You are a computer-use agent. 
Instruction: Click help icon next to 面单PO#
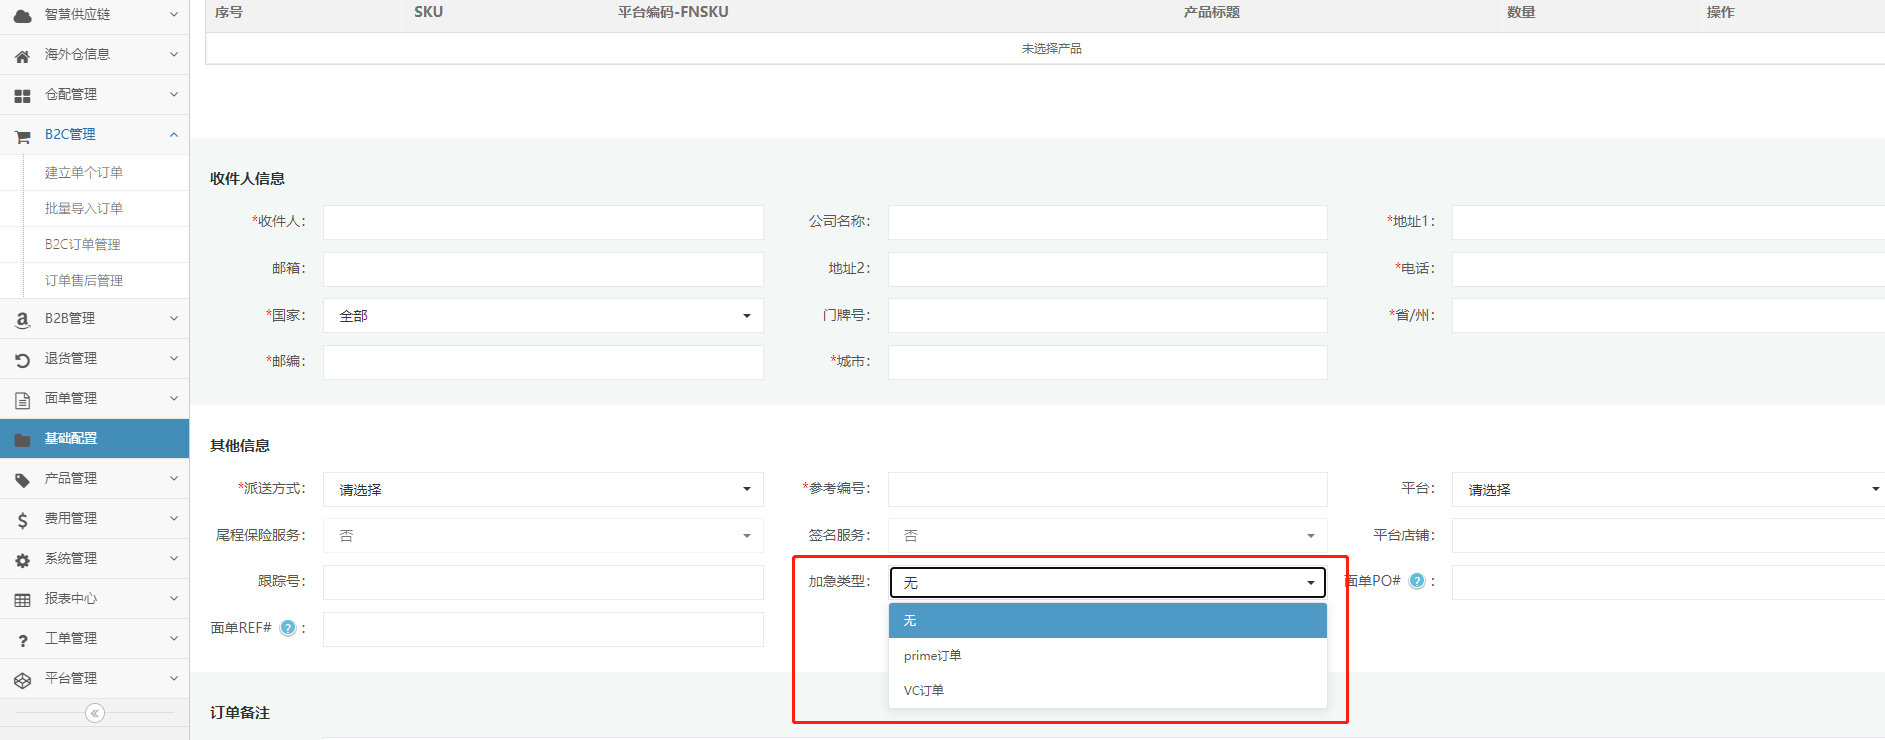click(x=1417, y=581)
